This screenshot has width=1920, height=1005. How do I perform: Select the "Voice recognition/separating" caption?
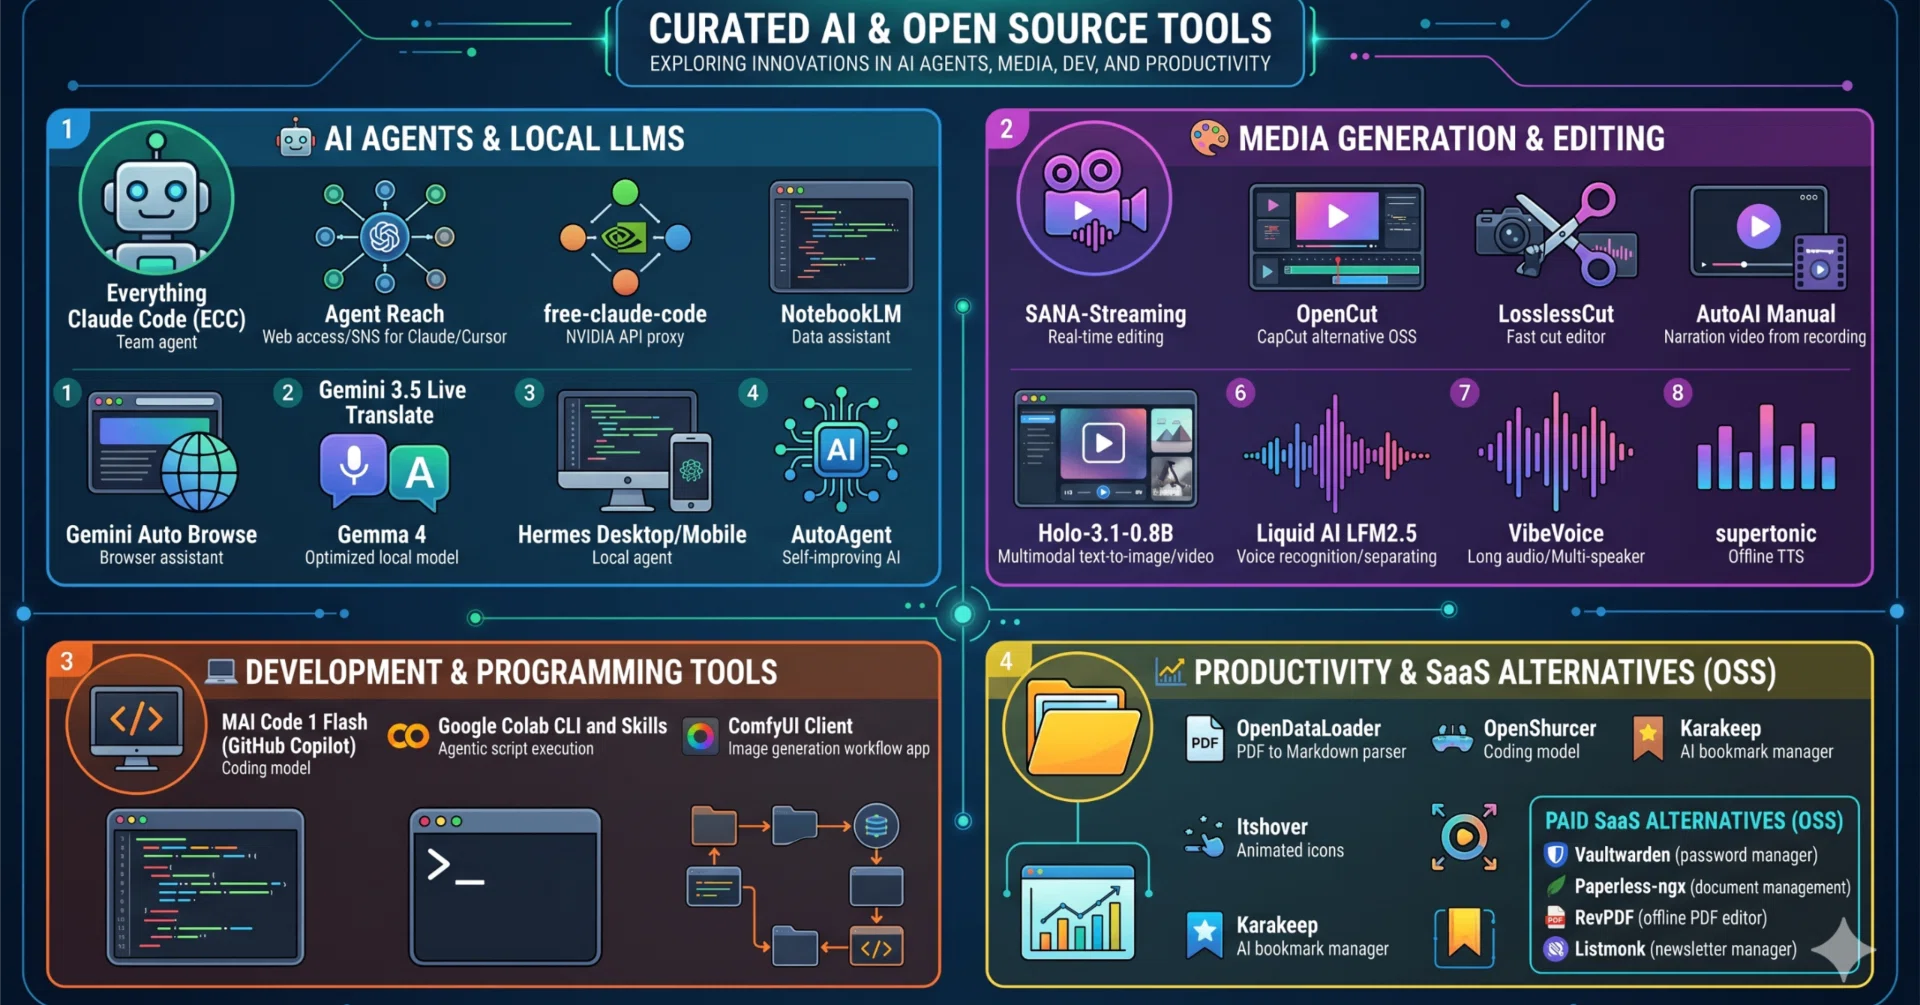point(1336,557)
